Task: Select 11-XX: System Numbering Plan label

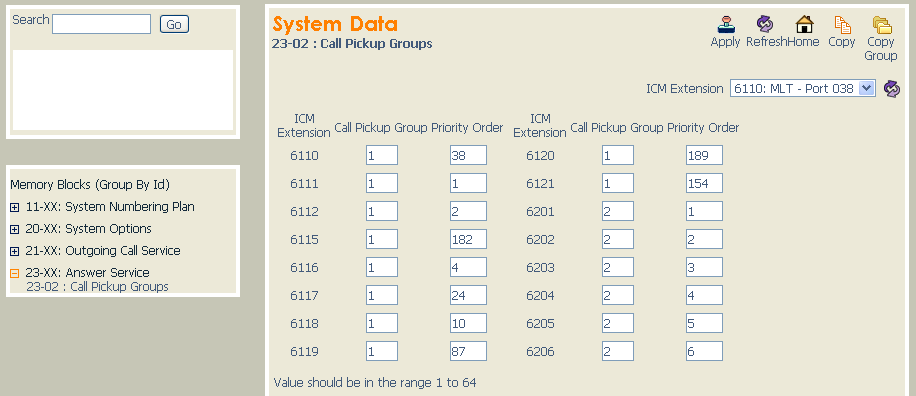Action: coord(110,207)
